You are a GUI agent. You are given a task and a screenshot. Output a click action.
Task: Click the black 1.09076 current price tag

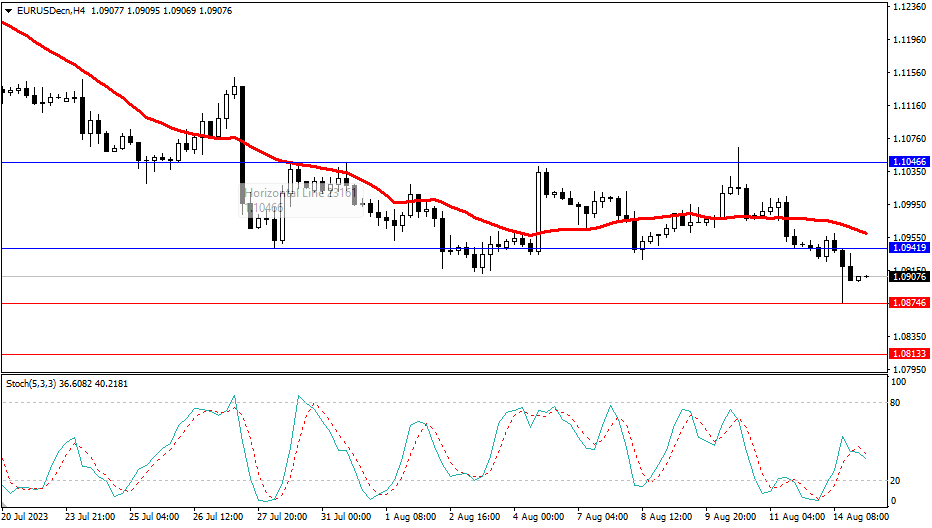pyautogui.click(x=908, y=277)
